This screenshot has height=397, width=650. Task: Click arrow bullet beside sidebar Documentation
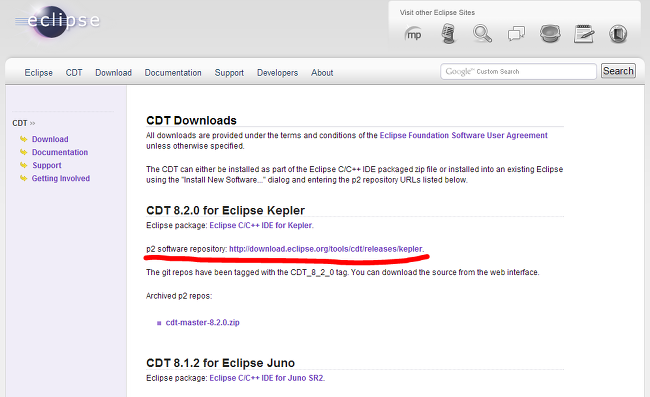pos(24,152)
